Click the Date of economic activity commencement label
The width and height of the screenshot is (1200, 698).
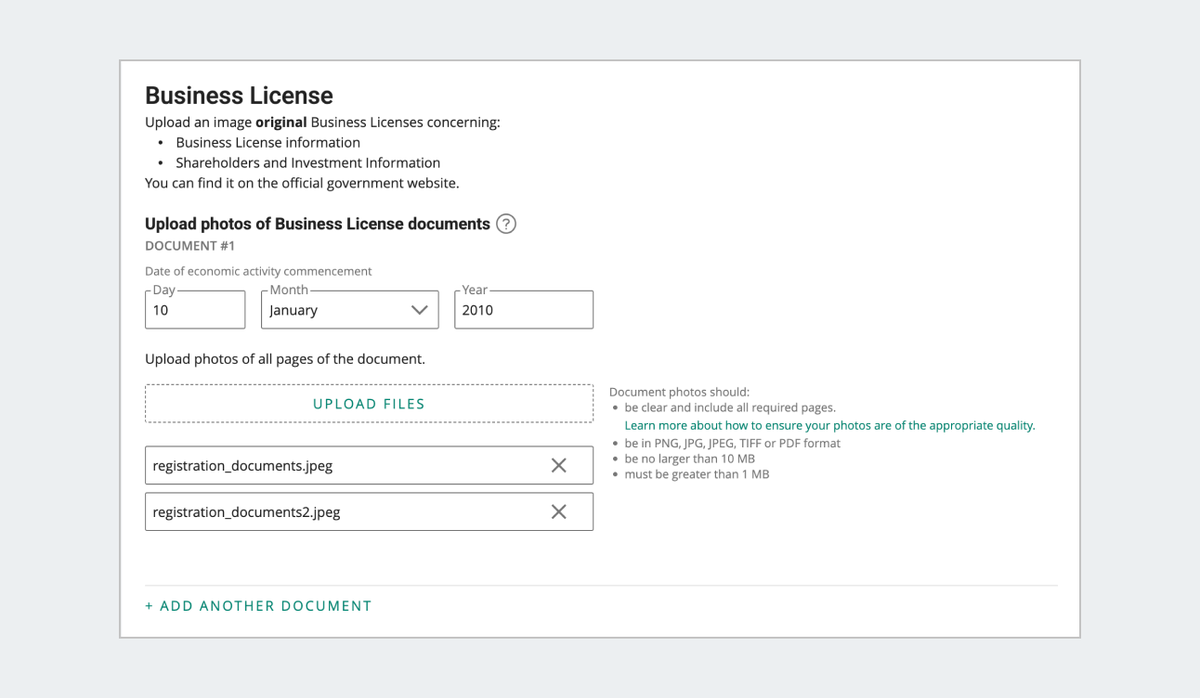click(258, 271)
